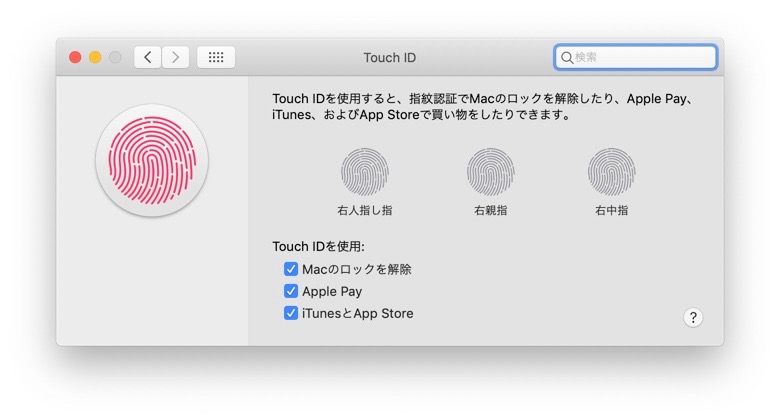The image size is (780, 420).
Task: Click the 右中指 label text
Action: [611, 210]
